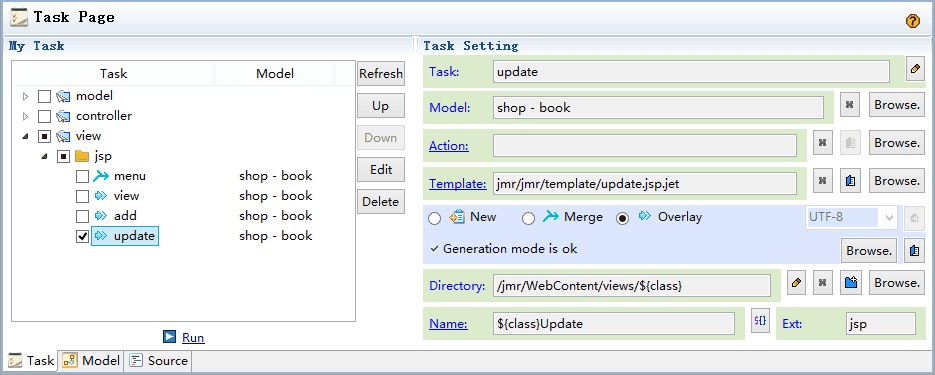
Task: Click the blue folder icon beside Directory
Action: [851, 283]
